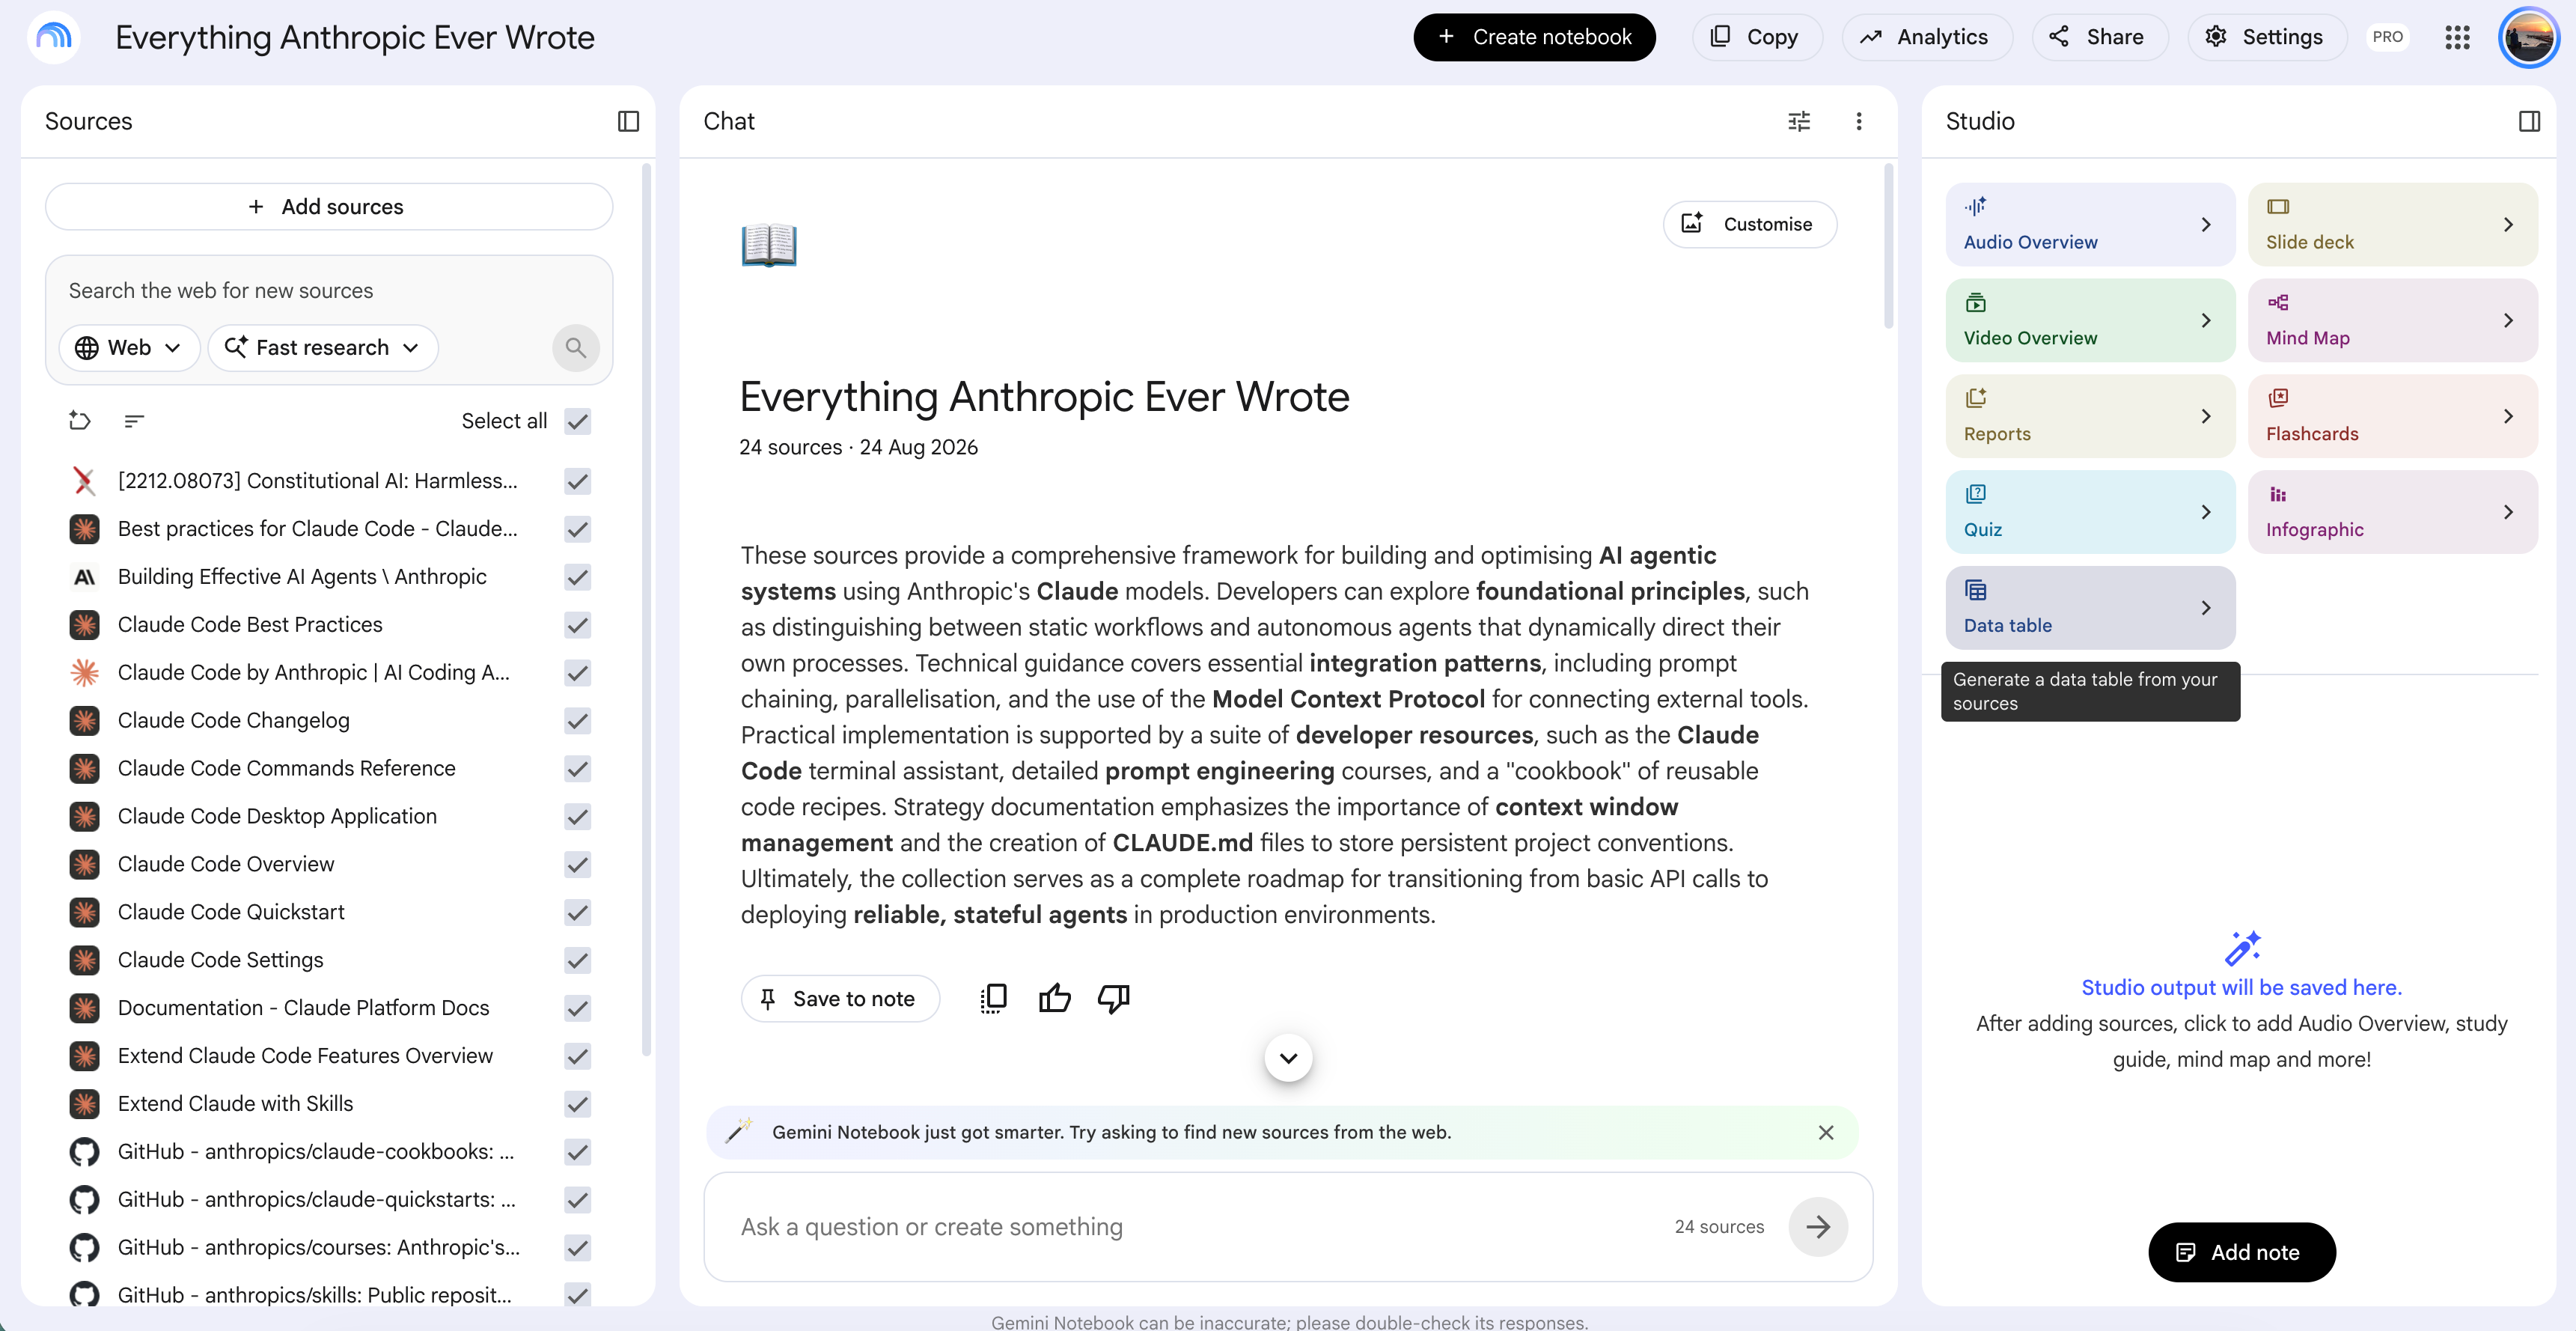Click the Constitutional AI arXiv source icon

click(84, 481)
